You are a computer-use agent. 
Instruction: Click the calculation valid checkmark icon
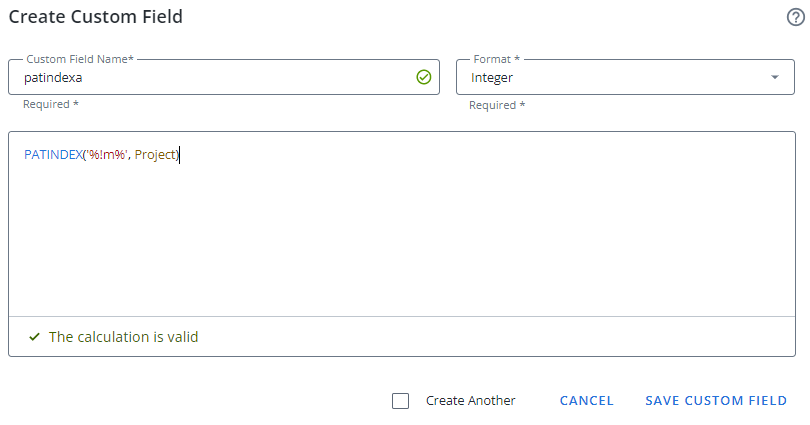[x=34, y=337]
